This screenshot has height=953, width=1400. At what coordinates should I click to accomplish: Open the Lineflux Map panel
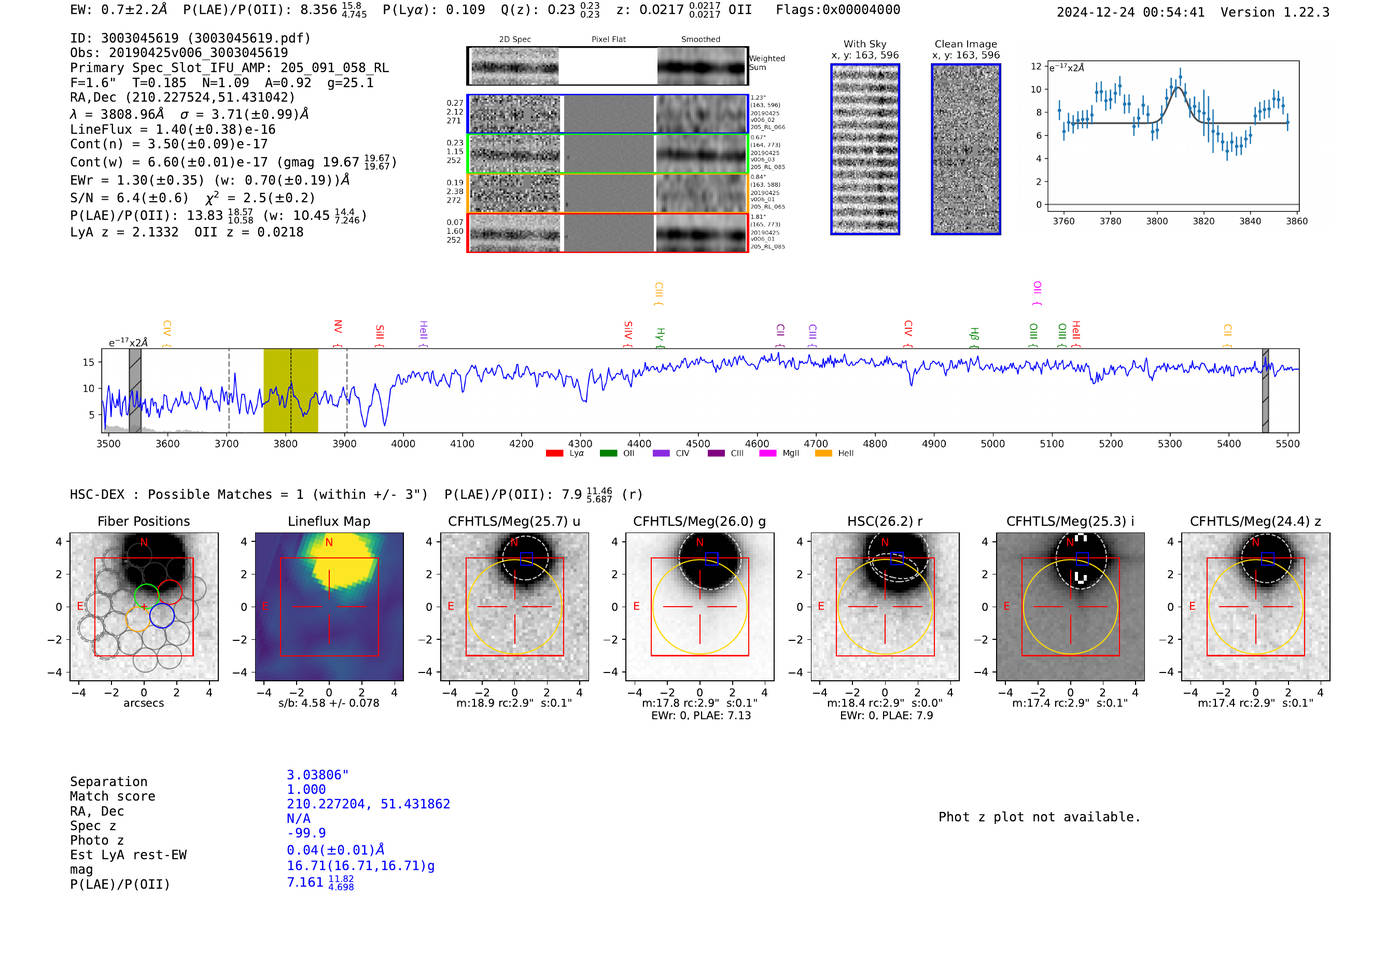pos(329,608)
